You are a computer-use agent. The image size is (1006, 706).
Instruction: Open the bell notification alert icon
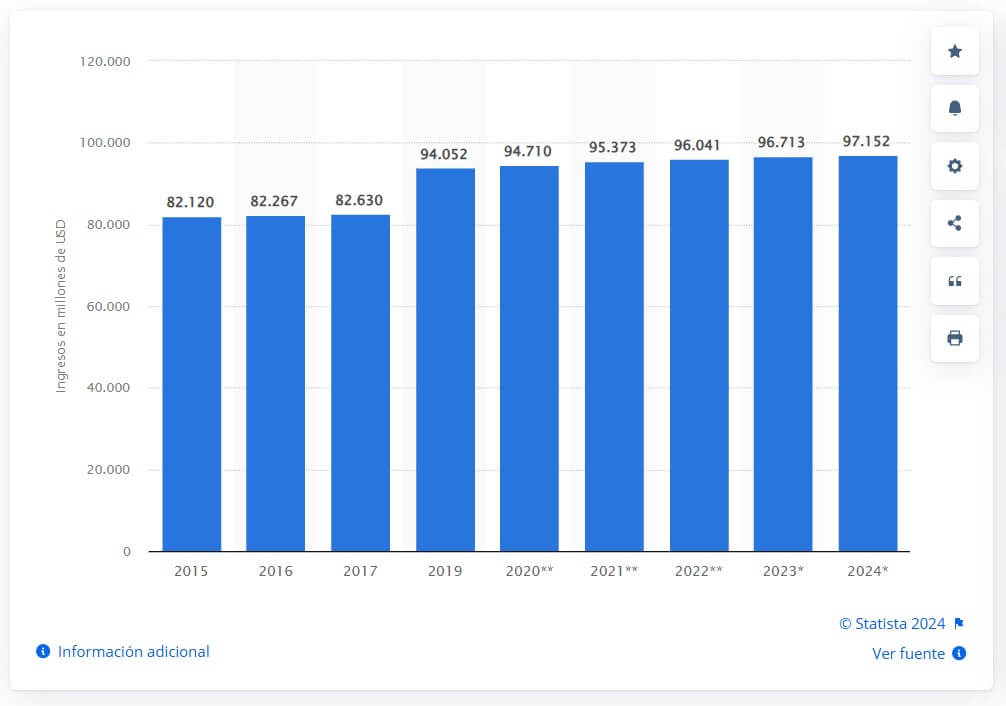click(x=955, y=108)
